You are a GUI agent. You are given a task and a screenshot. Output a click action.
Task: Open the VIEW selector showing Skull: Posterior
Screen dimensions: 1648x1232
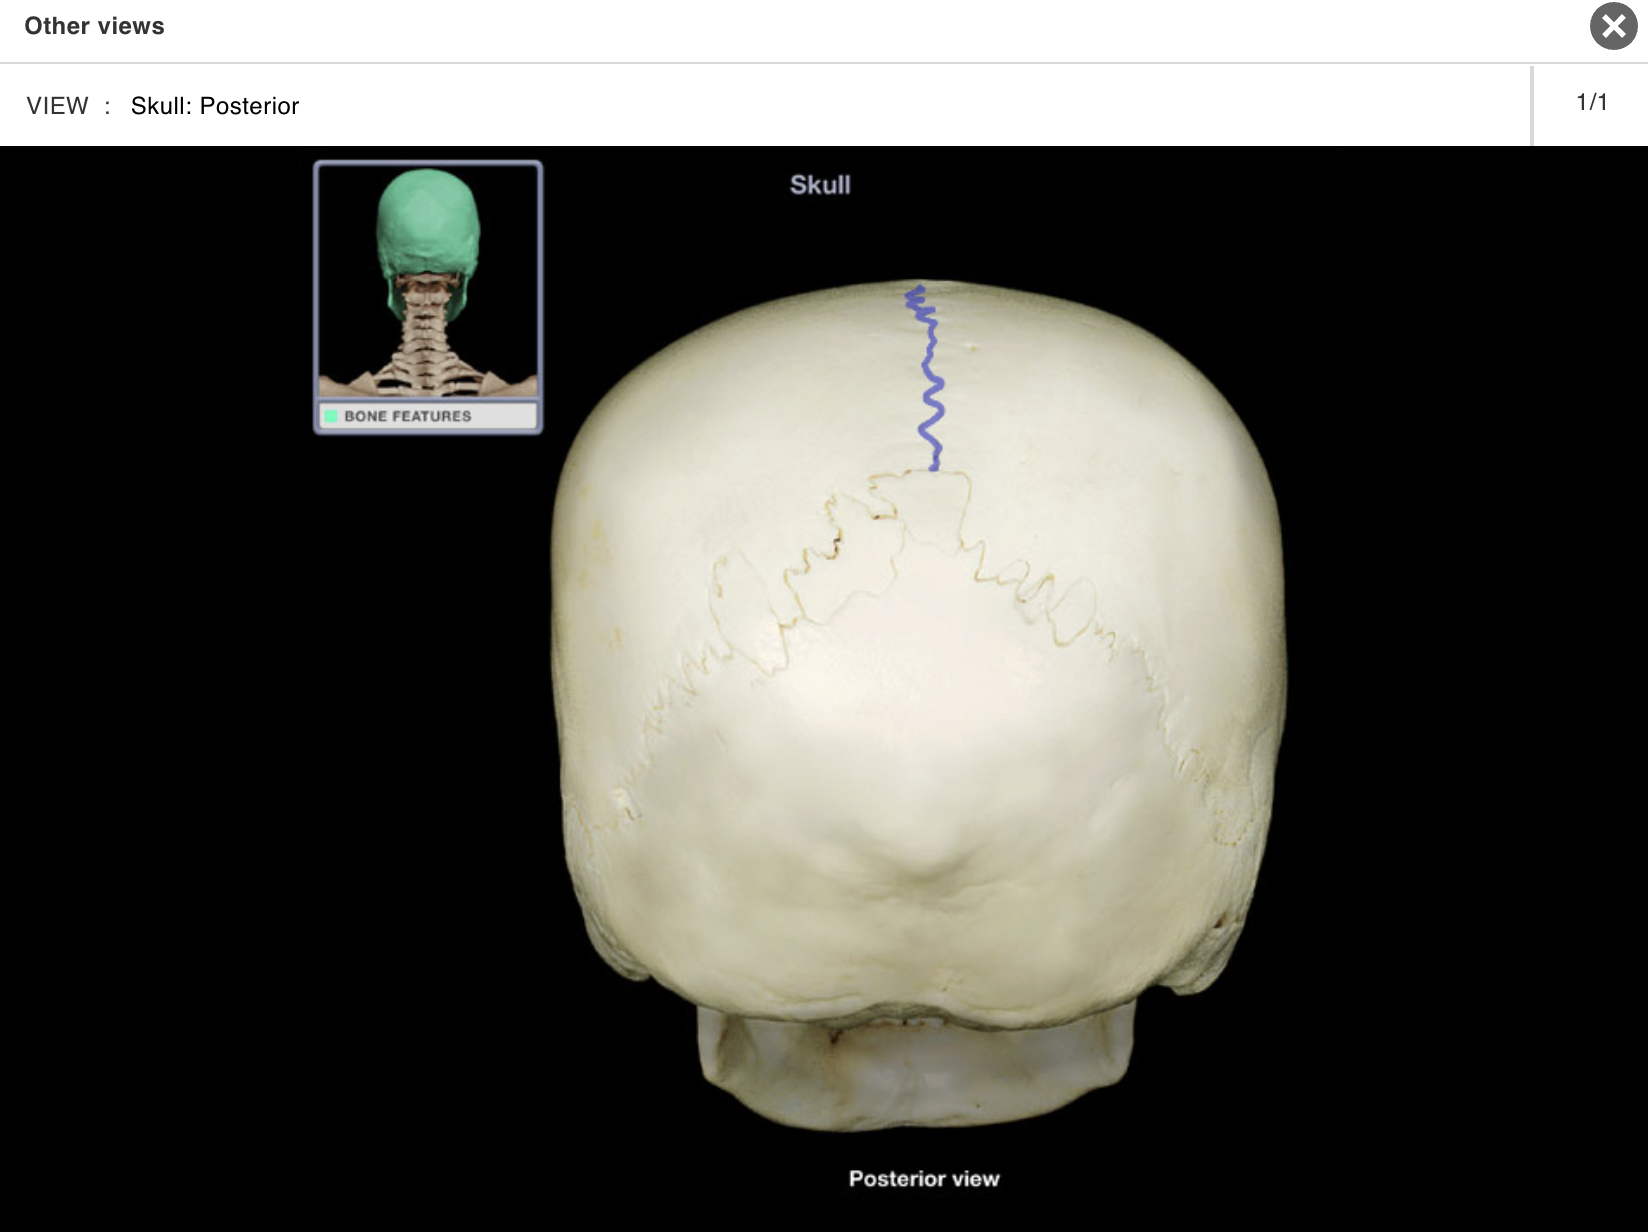[215, 105]
